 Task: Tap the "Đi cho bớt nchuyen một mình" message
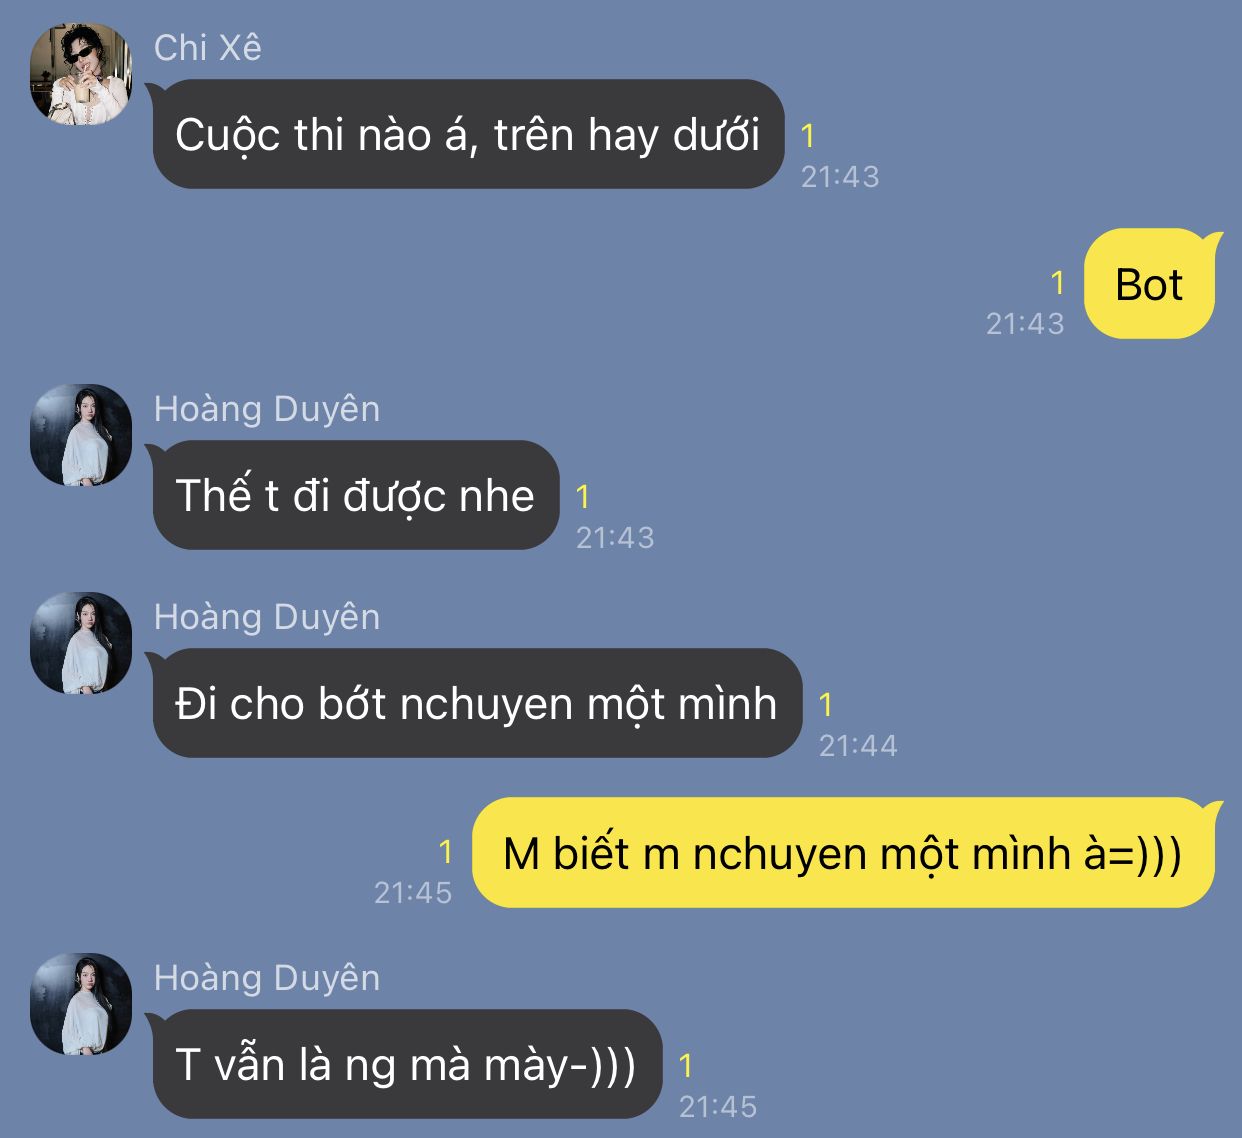[x=477, y=703]
